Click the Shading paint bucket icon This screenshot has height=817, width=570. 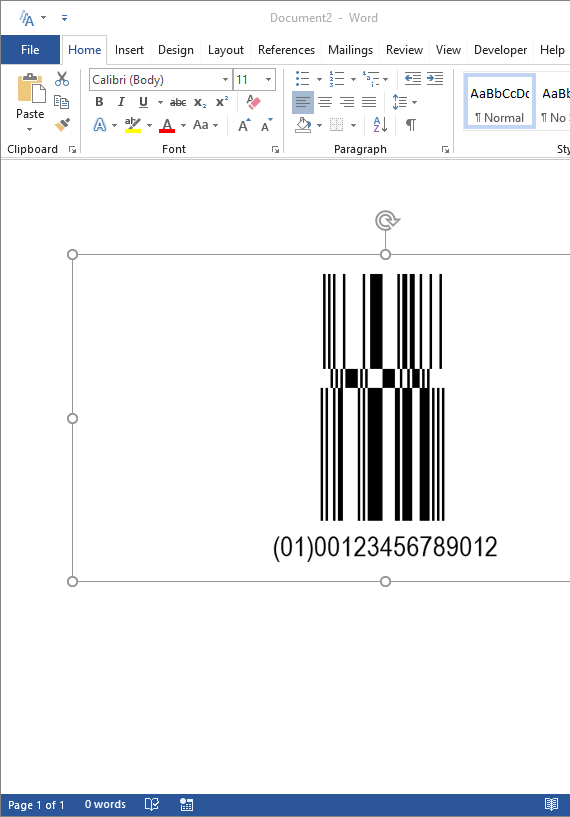pyautogui.click(x=303, y=125)
